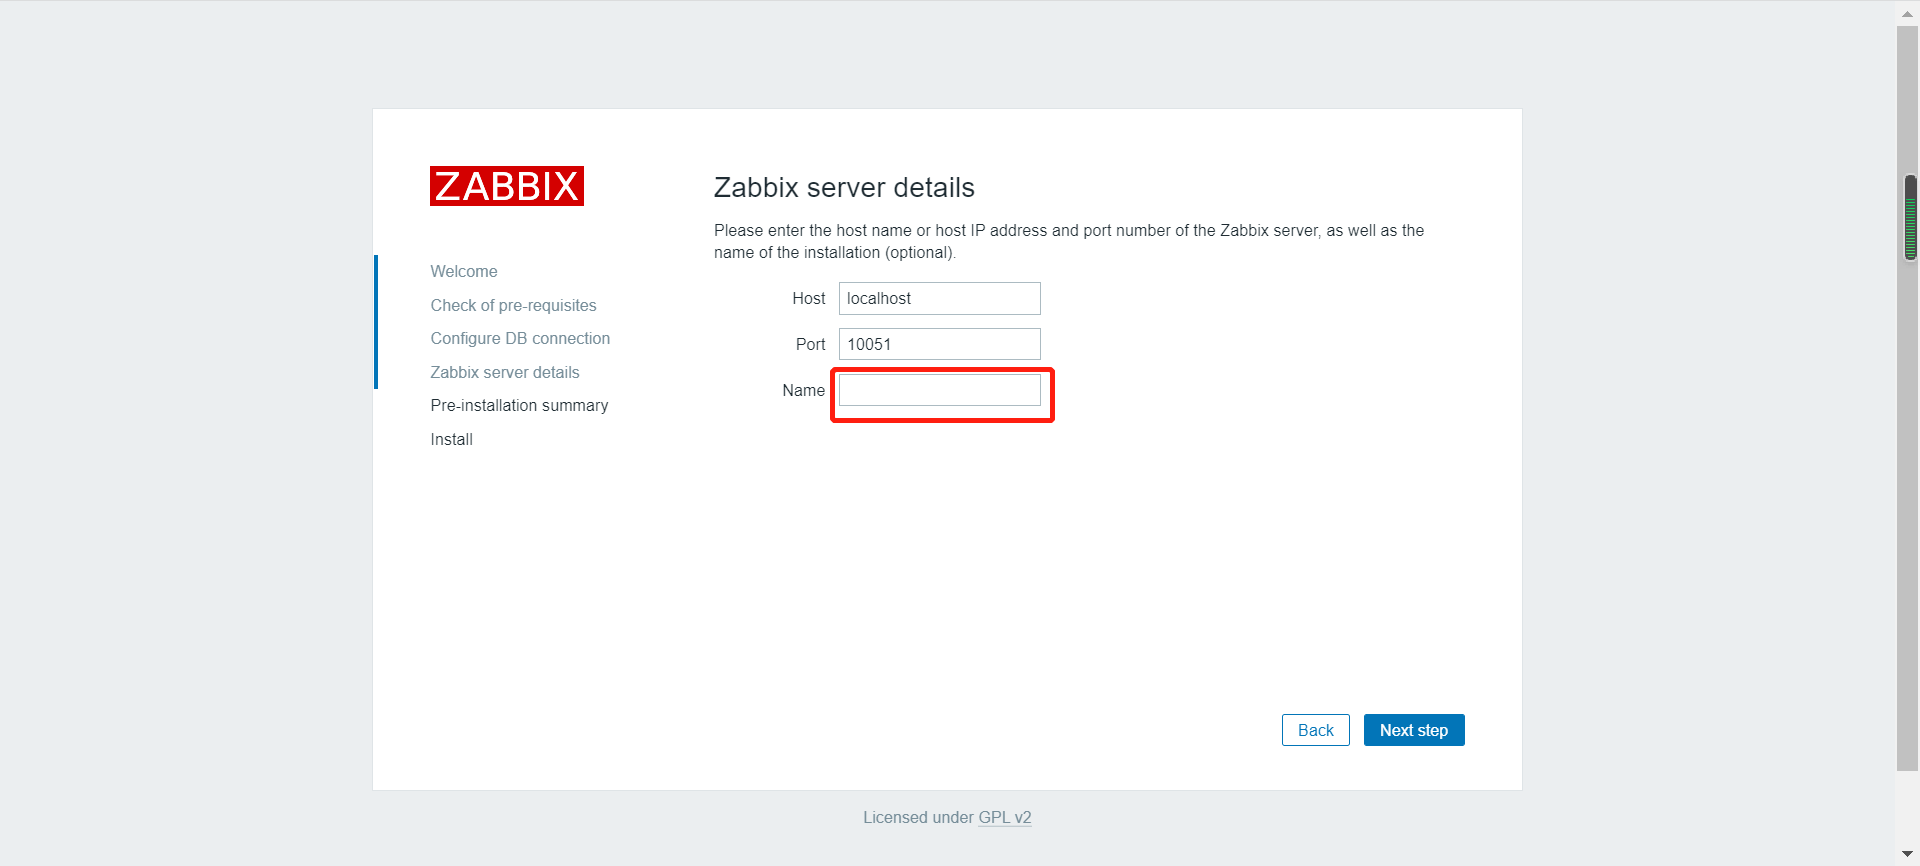Image resolution: width=1920 pixels, height=866 pixels.
Task: Click the scrollbar up arrow
Action: point(1907,14)
